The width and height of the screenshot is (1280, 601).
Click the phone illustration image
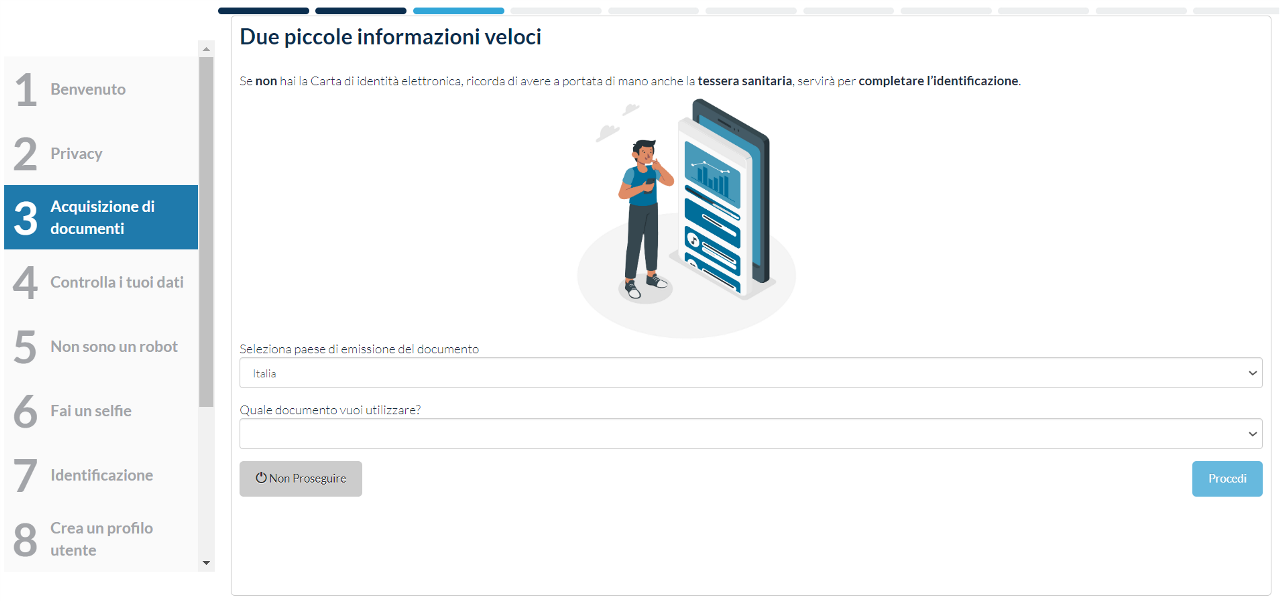[x=686, y=217]
